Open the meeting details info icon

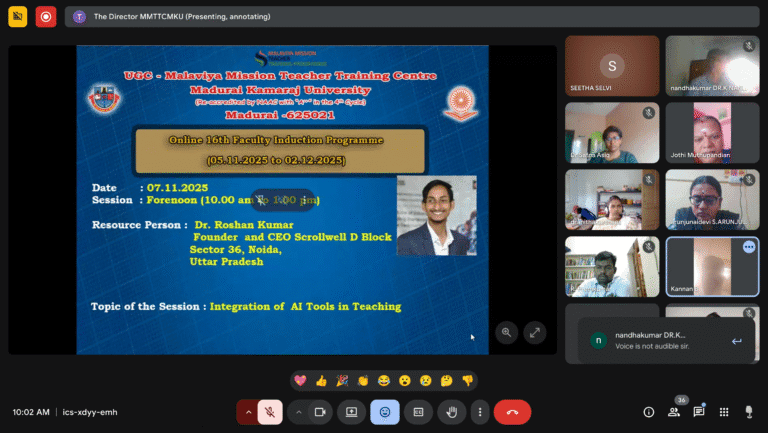(x=648, y=411)
